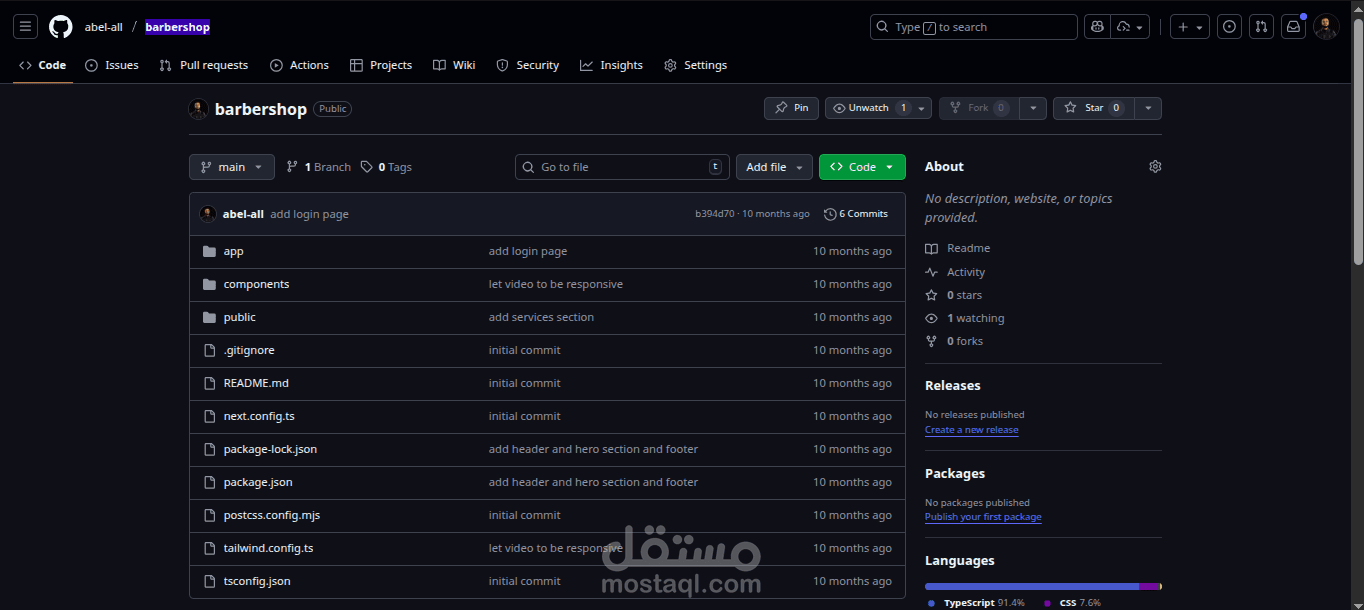Click the Type / to search box
Screen dimensions: 1364x610
[974, 27]
